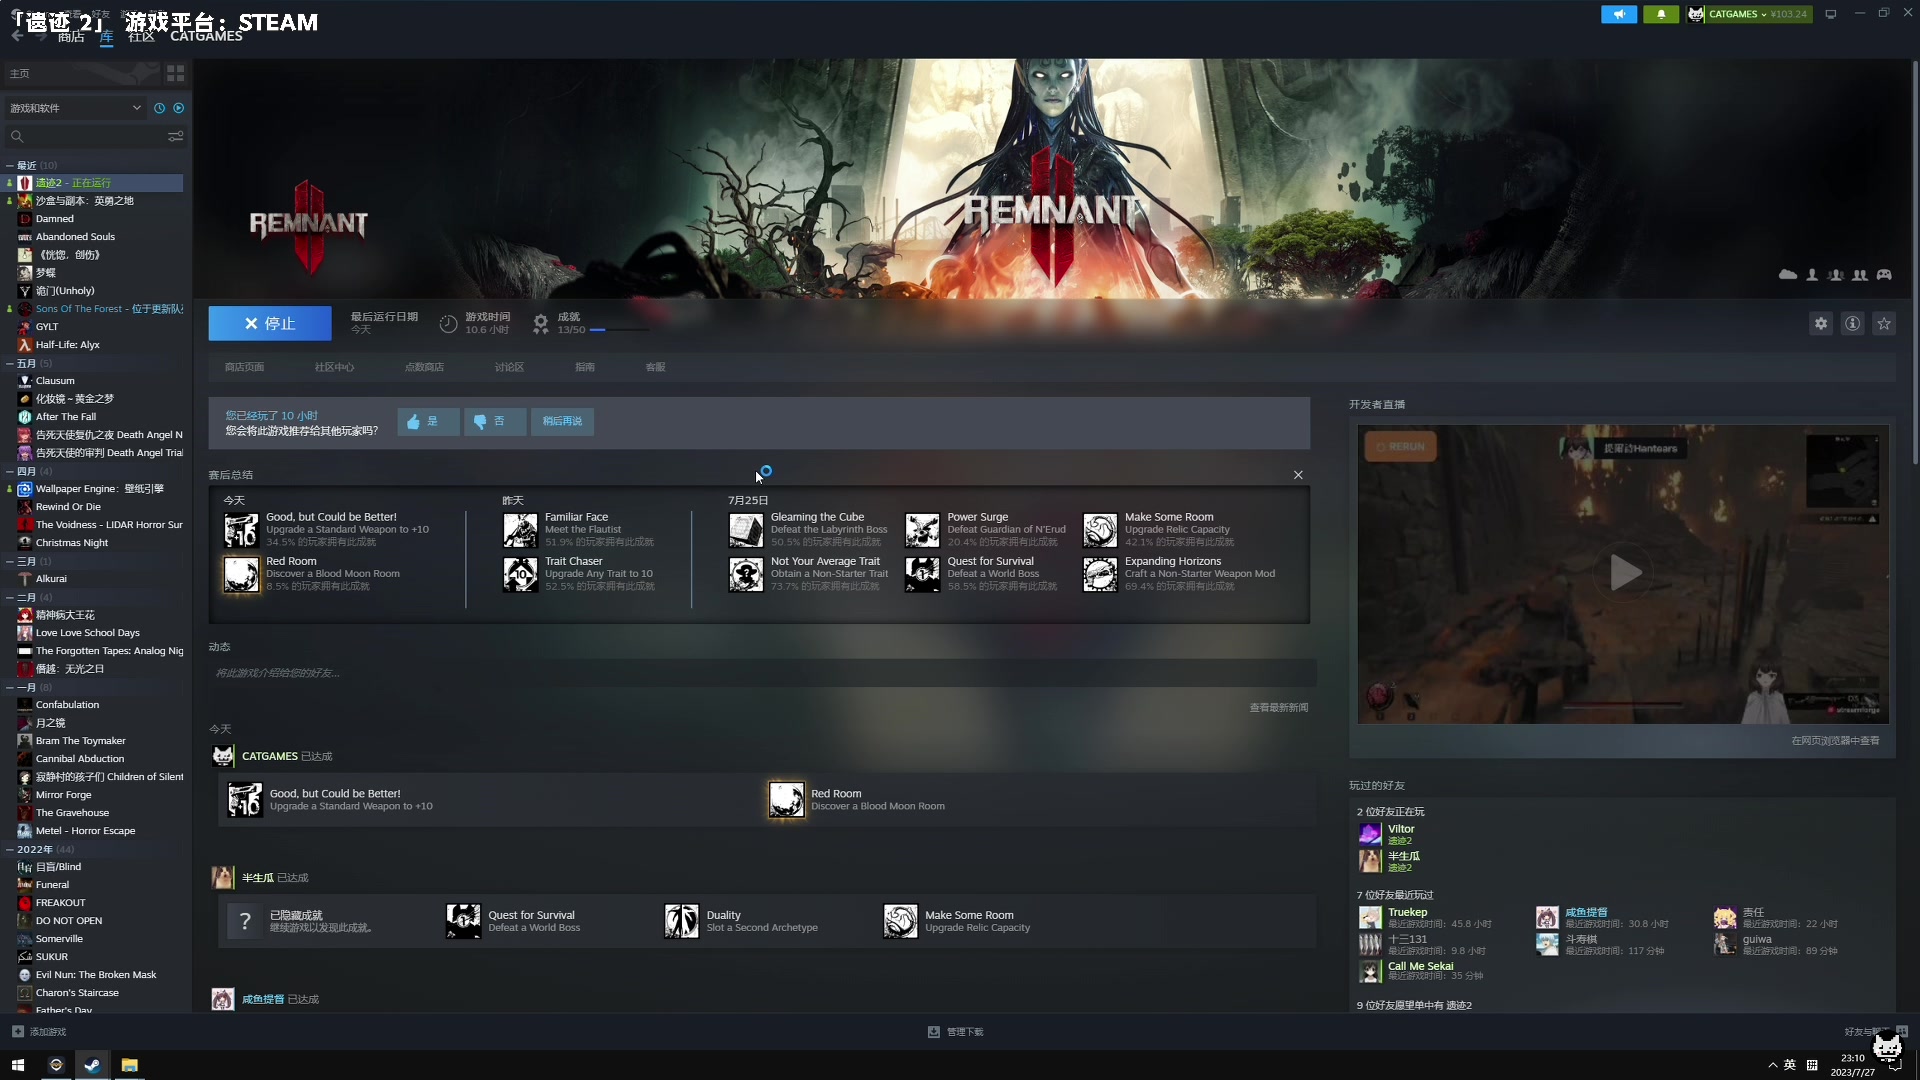Toggle sort by recent activity clock

(159, 108)
